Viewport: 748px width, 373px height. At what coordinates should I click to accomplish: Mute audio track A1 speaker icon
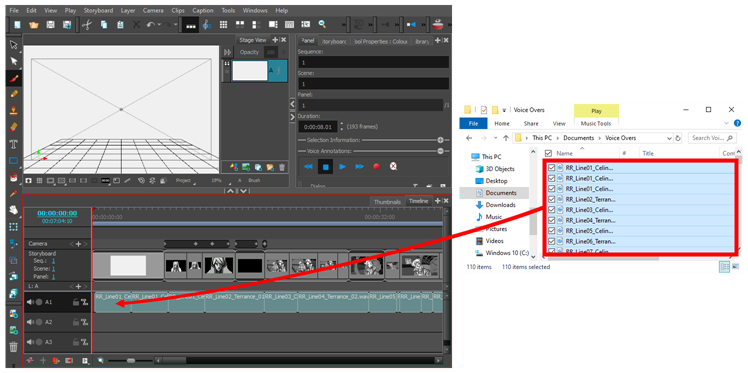(x=31, y=302)
